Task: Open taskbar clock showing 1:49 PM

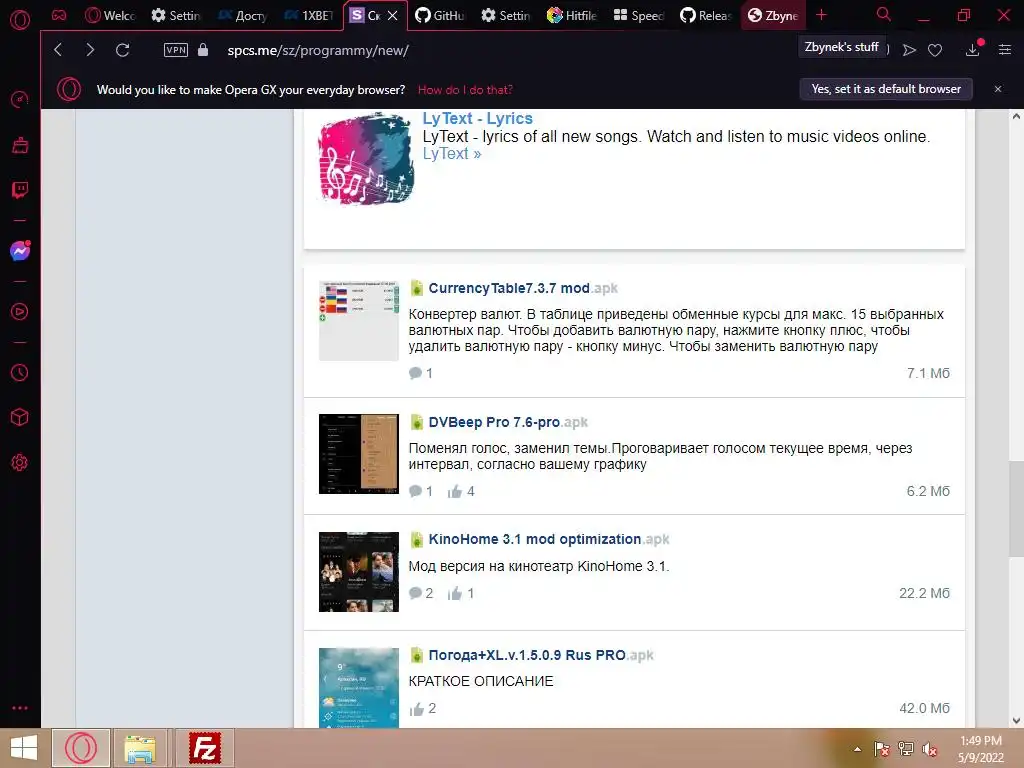Action: tap(981, 749)
